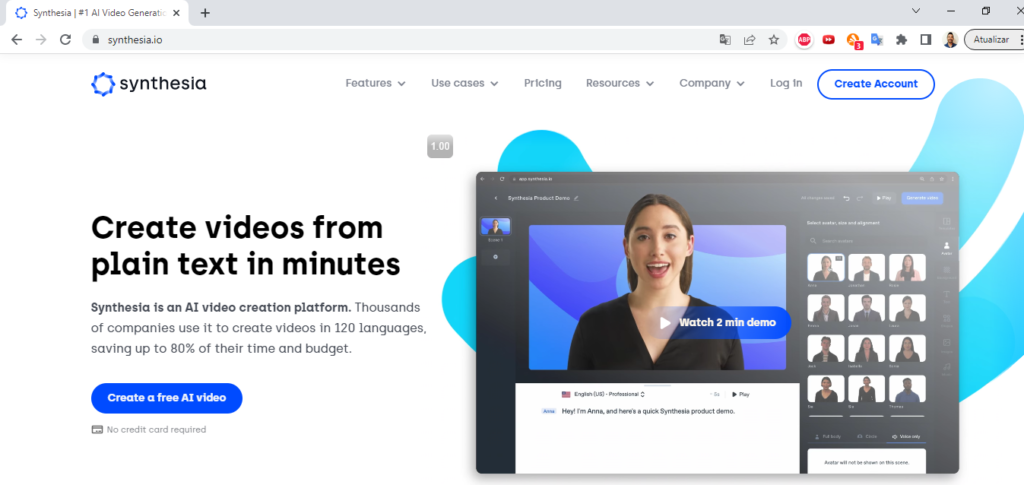The height and width of the screenshot is (485, 1024).
Task: Share this page via share icon
Action: 749,40
